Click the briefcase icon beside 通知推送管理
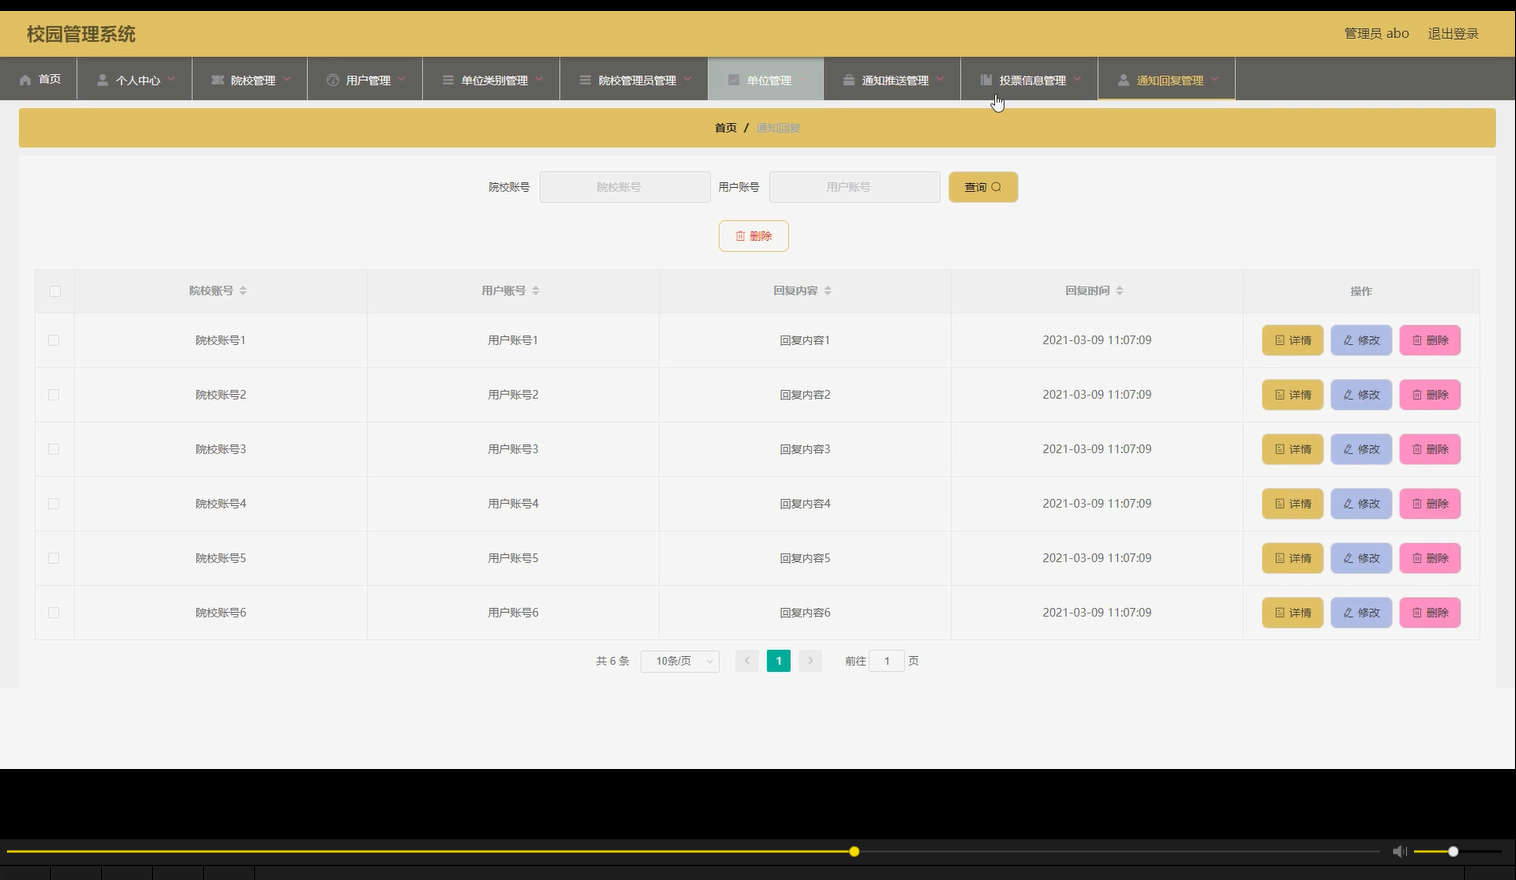1516x880 pixels. point(849,80)
